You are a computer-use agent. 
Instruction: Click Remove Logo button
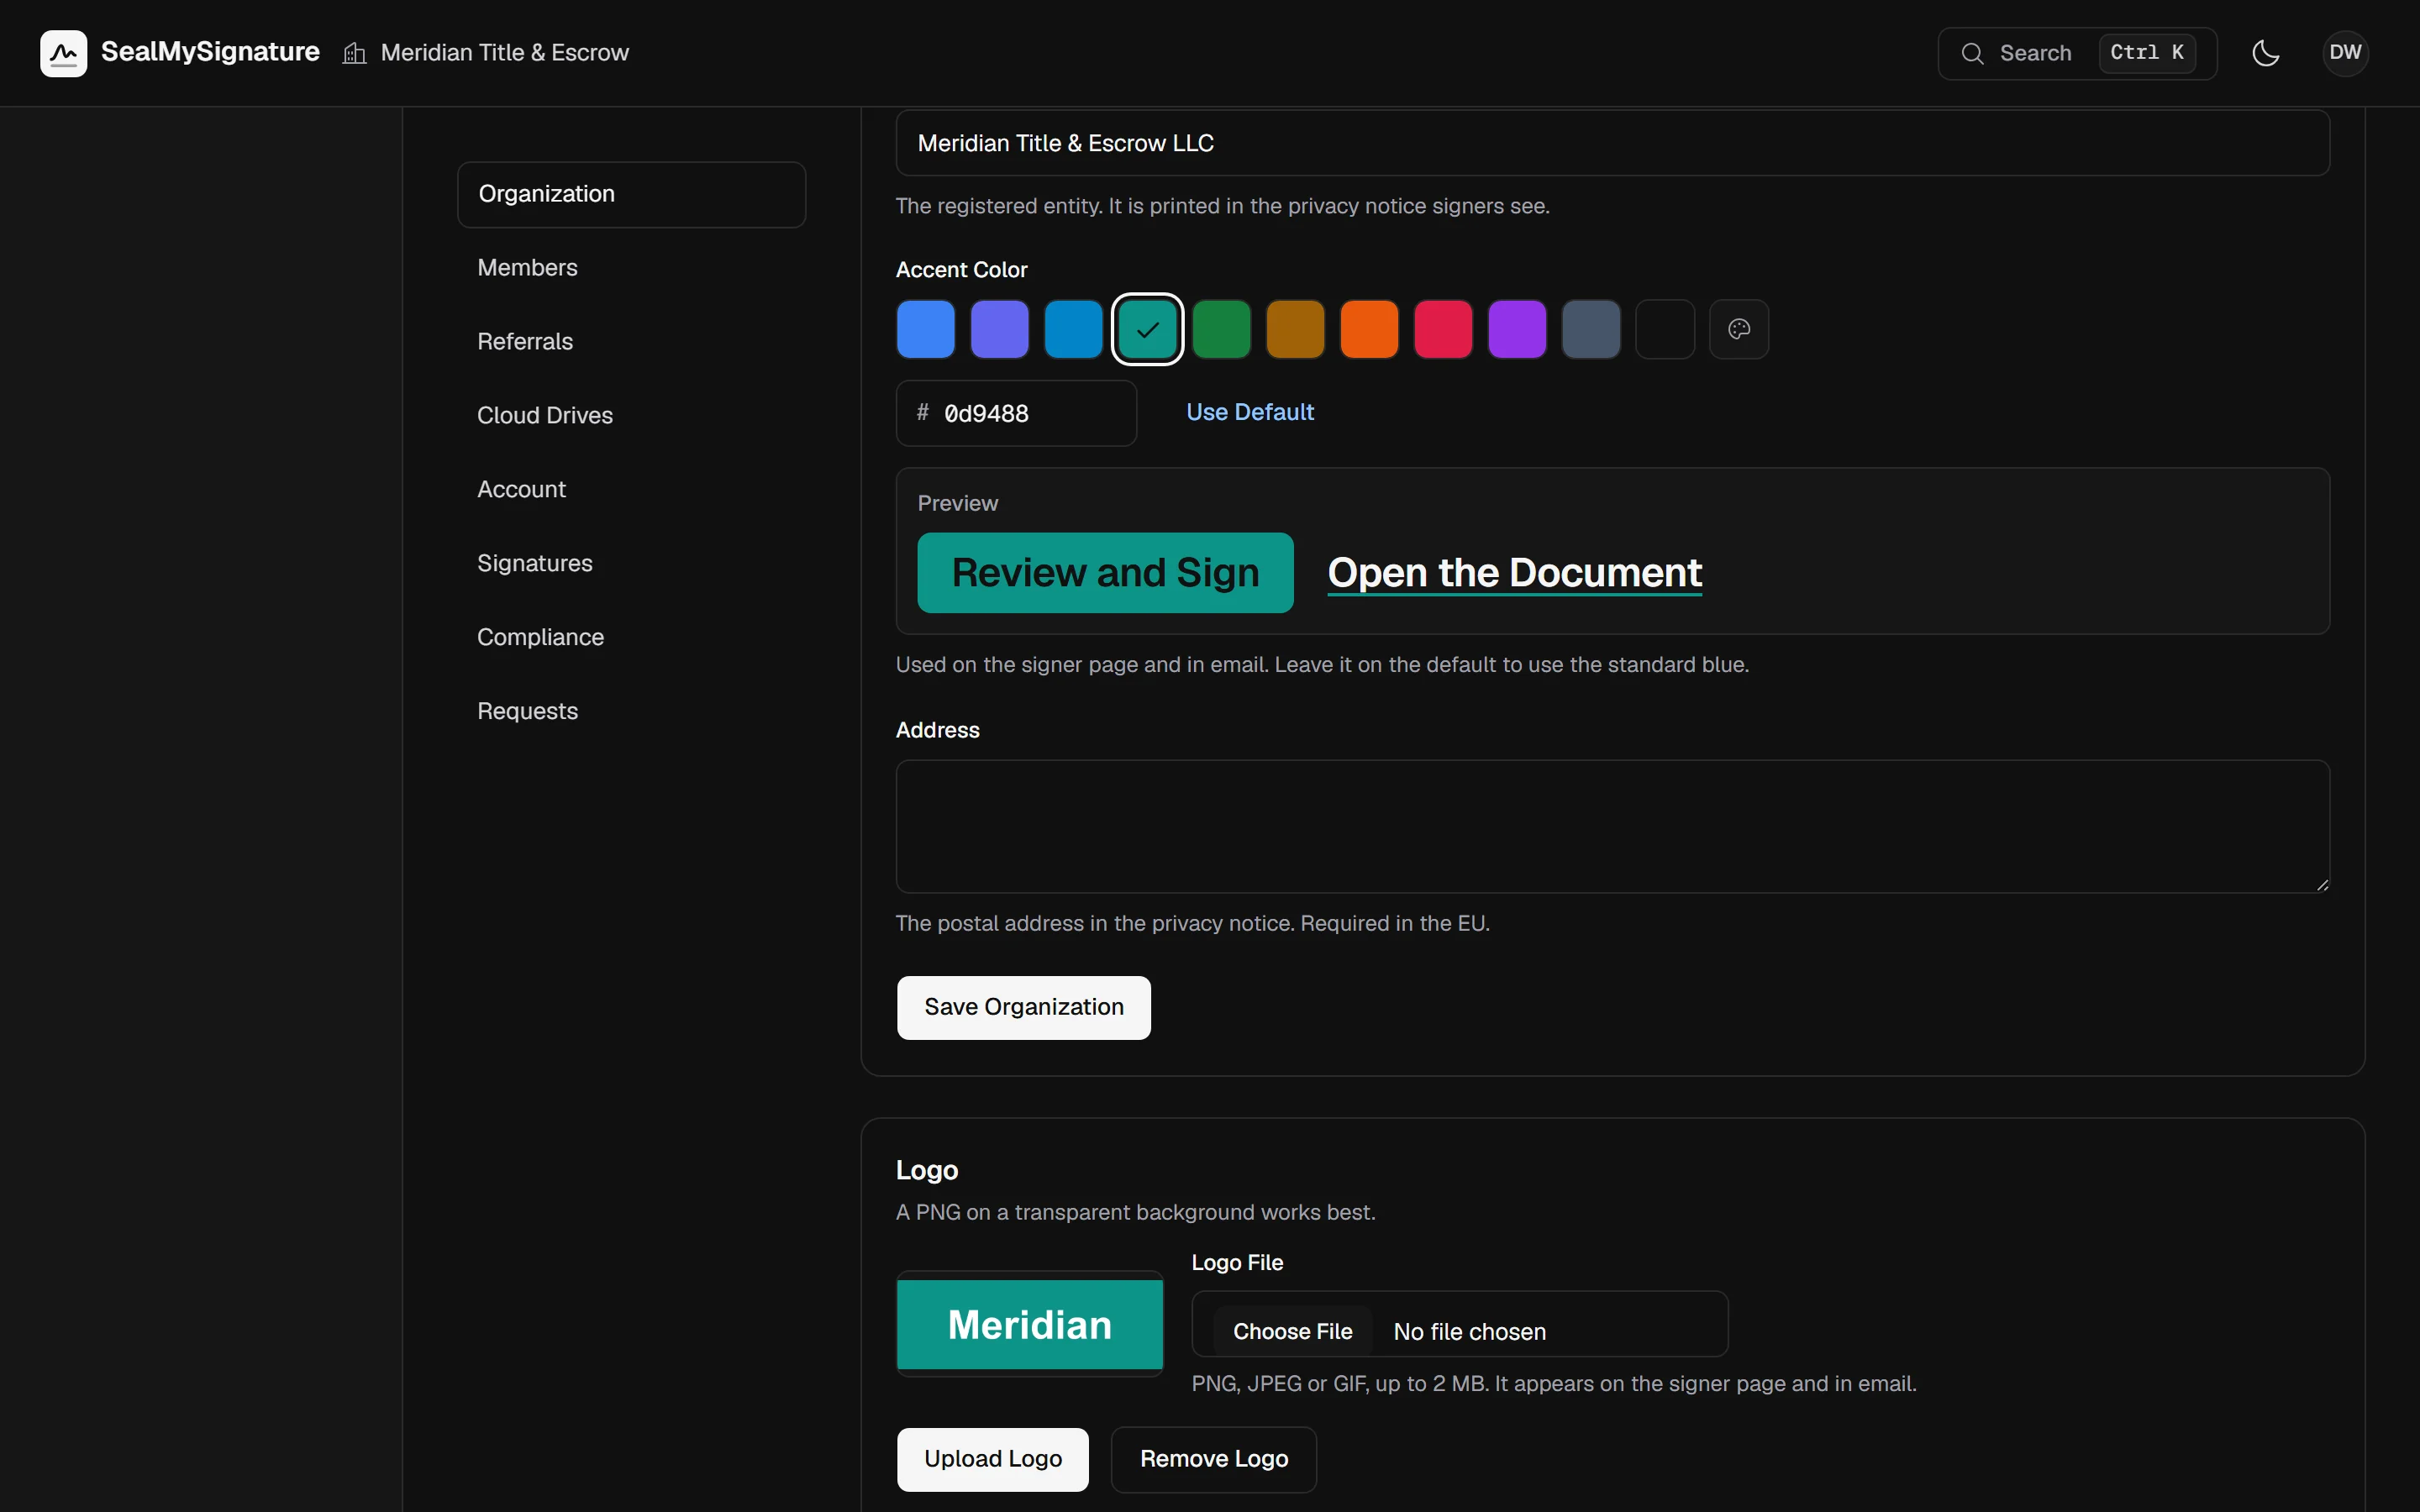click(x=1214, y=1460)
